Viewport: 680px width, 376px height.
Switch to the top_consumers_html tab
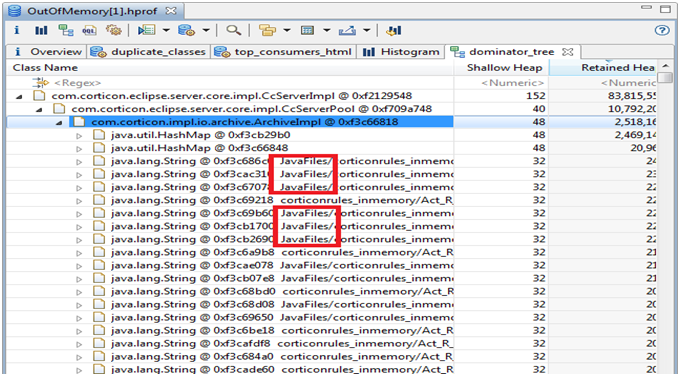(284, 52)
